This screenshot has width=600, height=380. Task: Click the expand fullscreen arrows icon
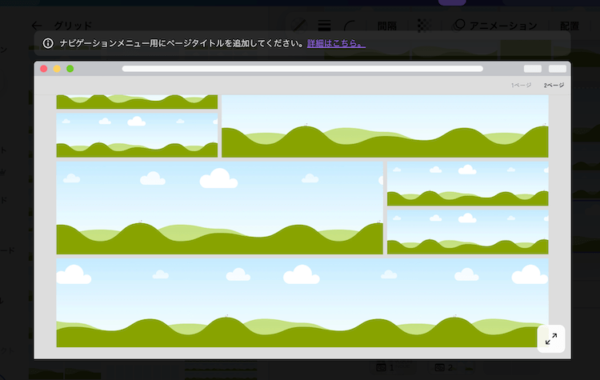coord(551,339)
